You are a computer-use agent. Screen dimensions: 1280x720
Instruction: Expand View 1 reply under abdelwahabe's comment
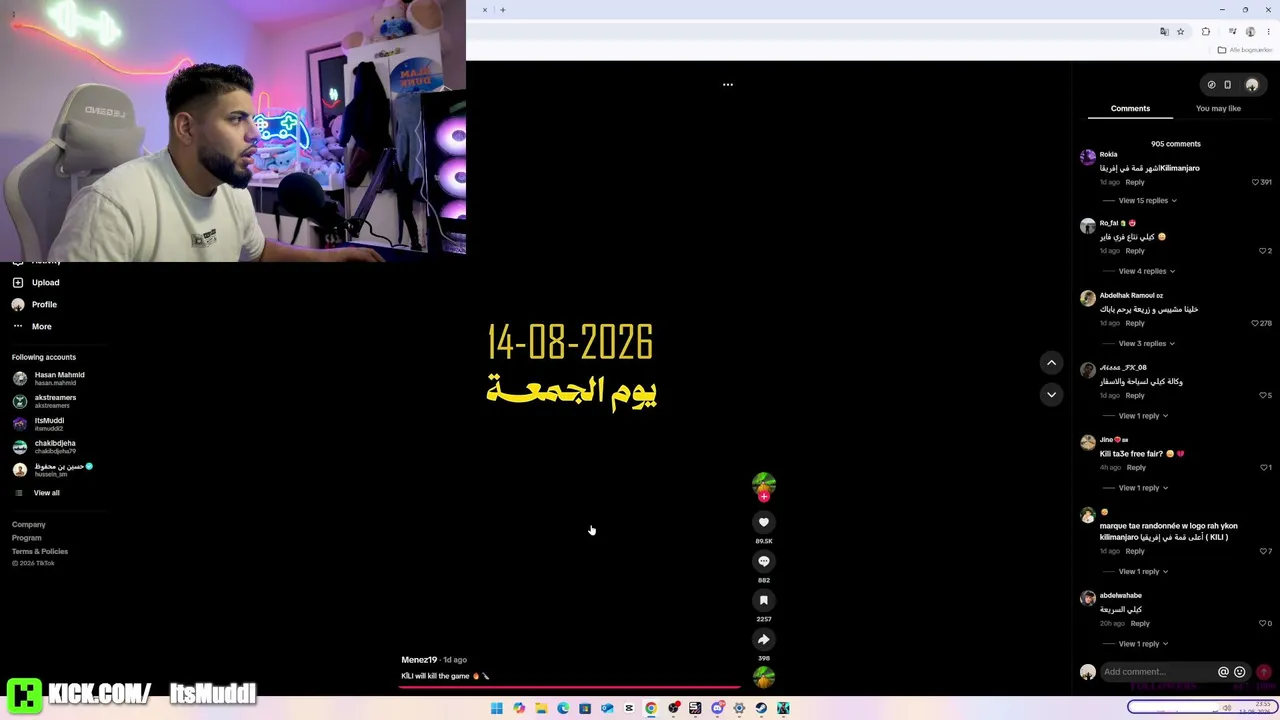(x=1143, y=644)
